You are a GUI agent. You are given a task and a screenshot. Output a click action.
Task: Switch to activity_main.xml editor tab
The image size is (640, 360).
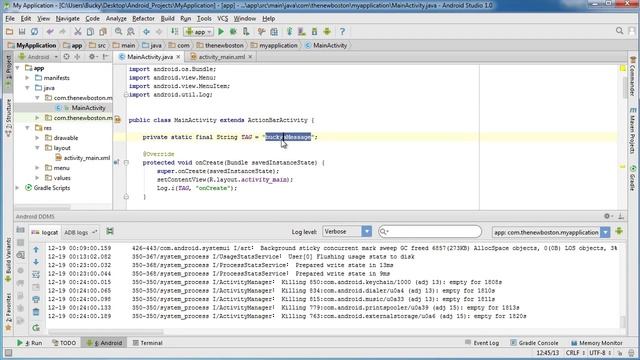(x=221, y=57)
